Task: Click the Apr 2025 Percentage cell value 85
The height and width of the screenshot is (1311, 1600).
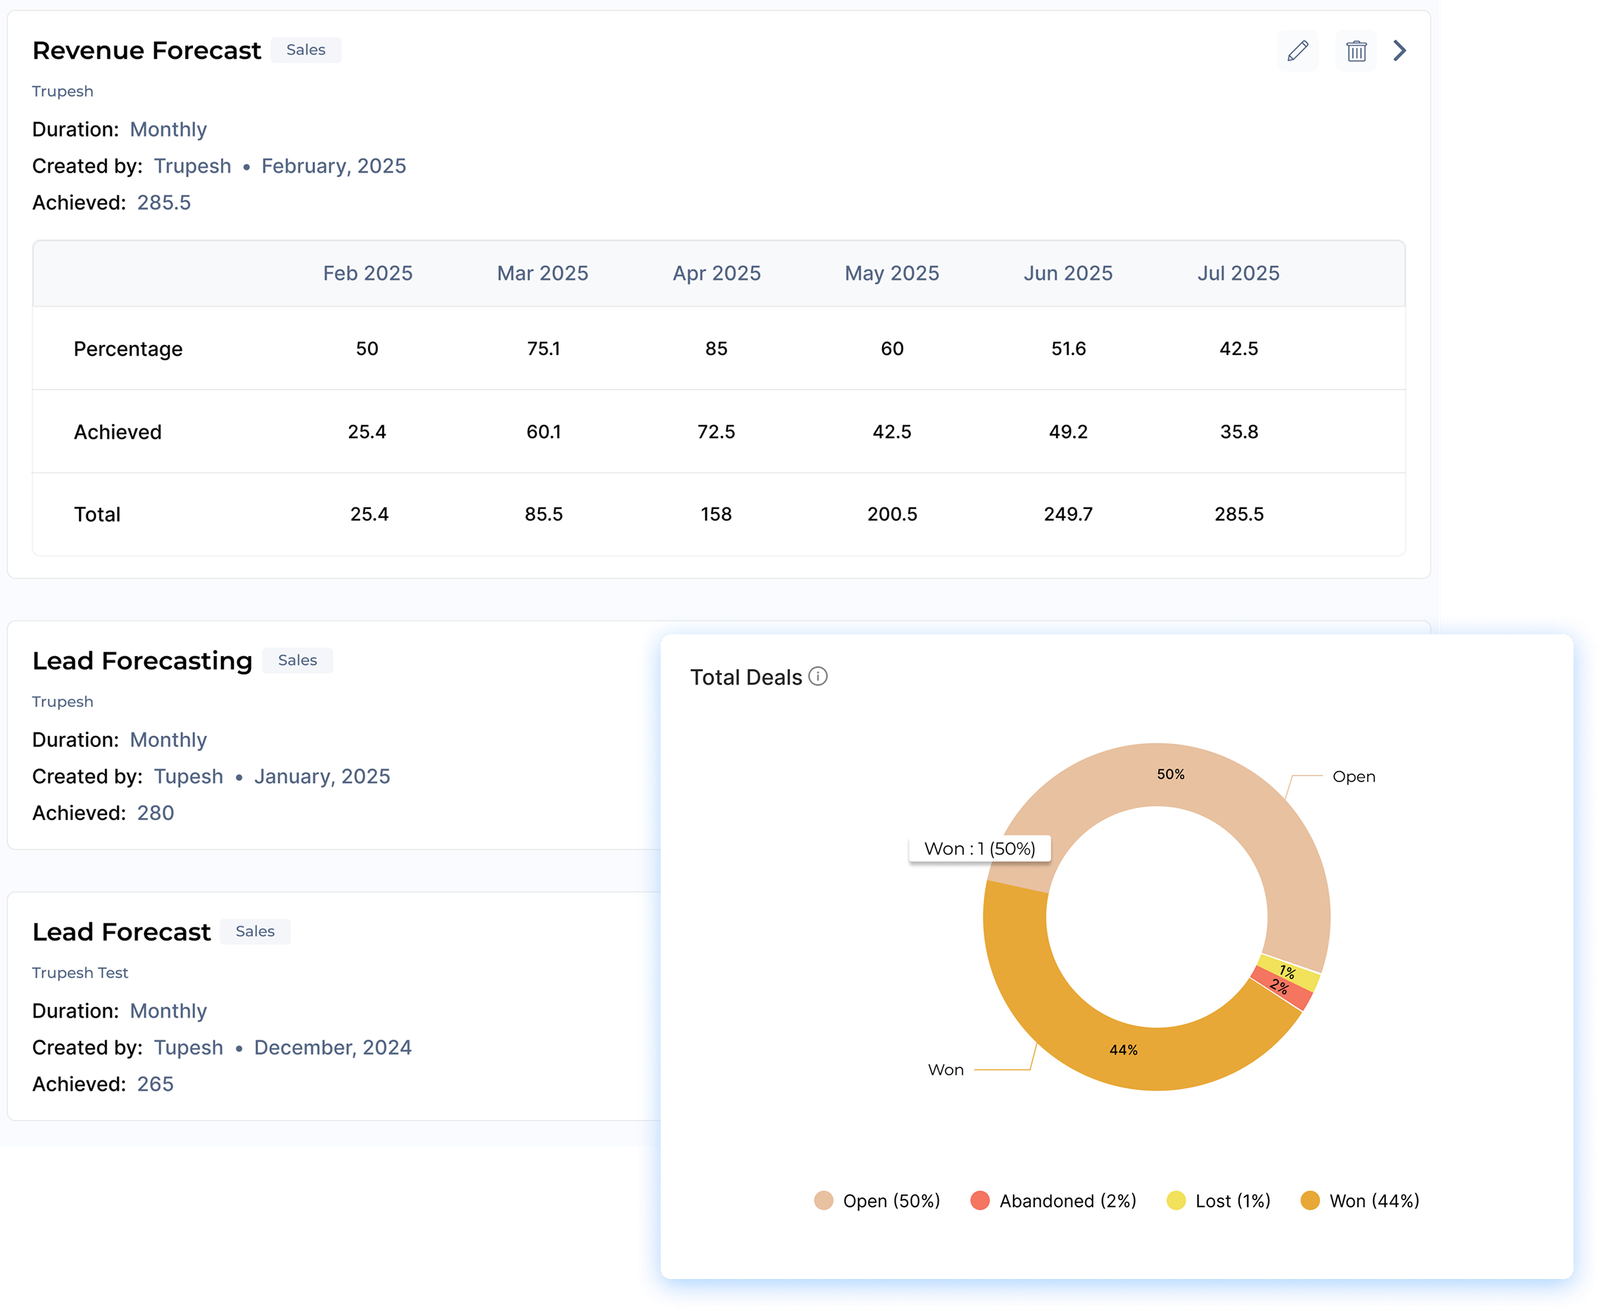Action: coord(716,349)
